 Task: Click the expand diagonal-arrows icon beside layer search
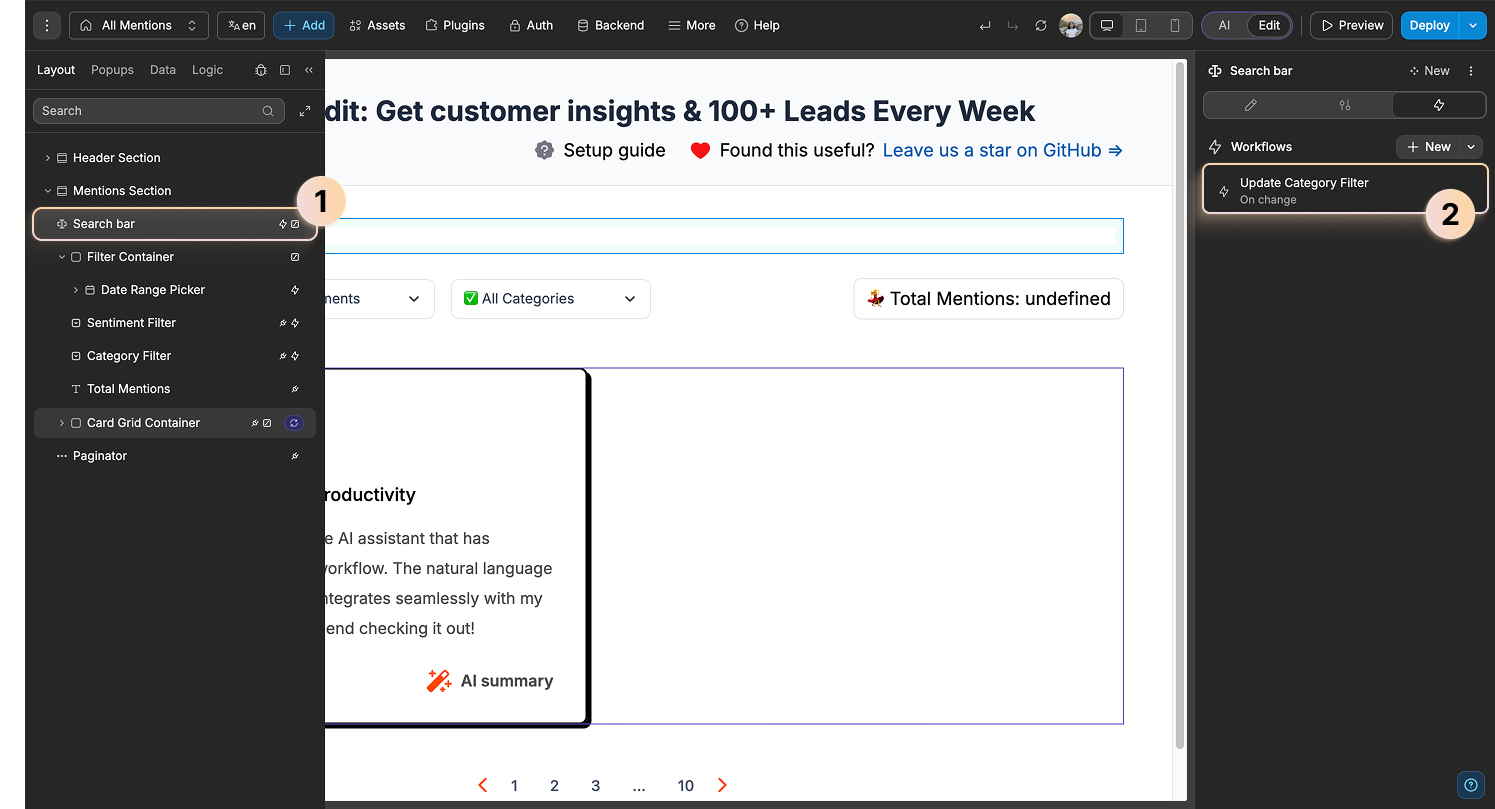[304, 110]
